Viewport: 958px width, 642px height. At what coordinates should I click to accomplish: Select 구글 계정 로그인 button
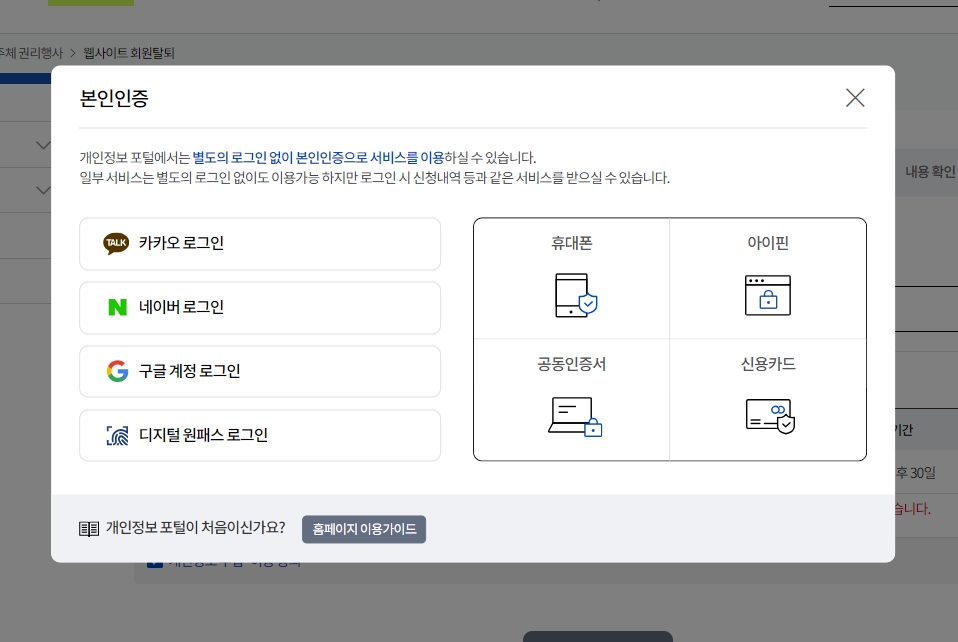tap(260, 371)
